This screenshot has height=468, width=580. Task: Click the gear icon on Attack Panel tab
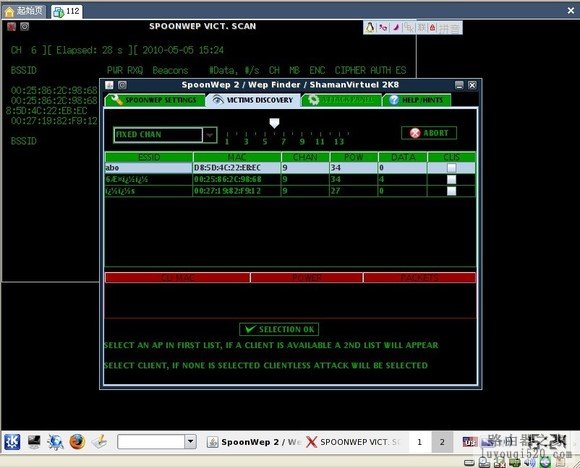click(313, 100)
